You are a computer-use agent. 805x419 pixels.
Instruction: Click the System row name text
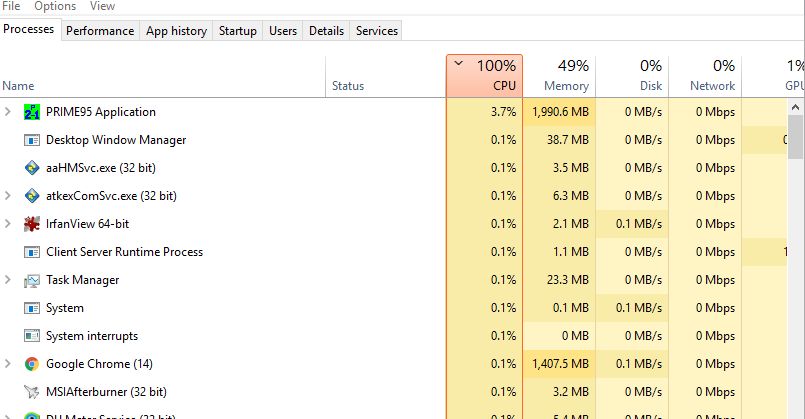(x=65, y=308)
